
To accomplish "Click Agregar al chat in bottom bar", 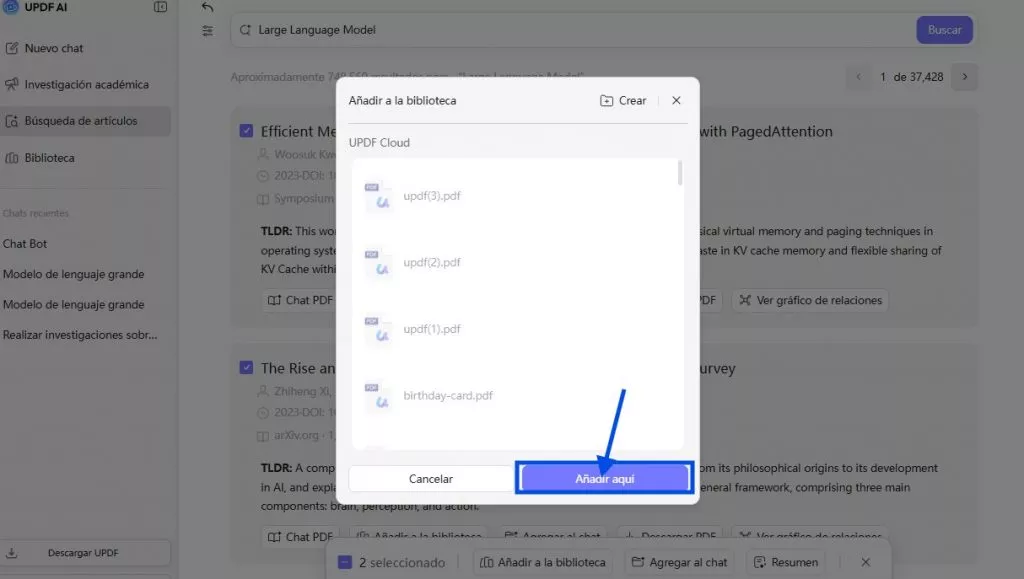I will click(679, 563).
